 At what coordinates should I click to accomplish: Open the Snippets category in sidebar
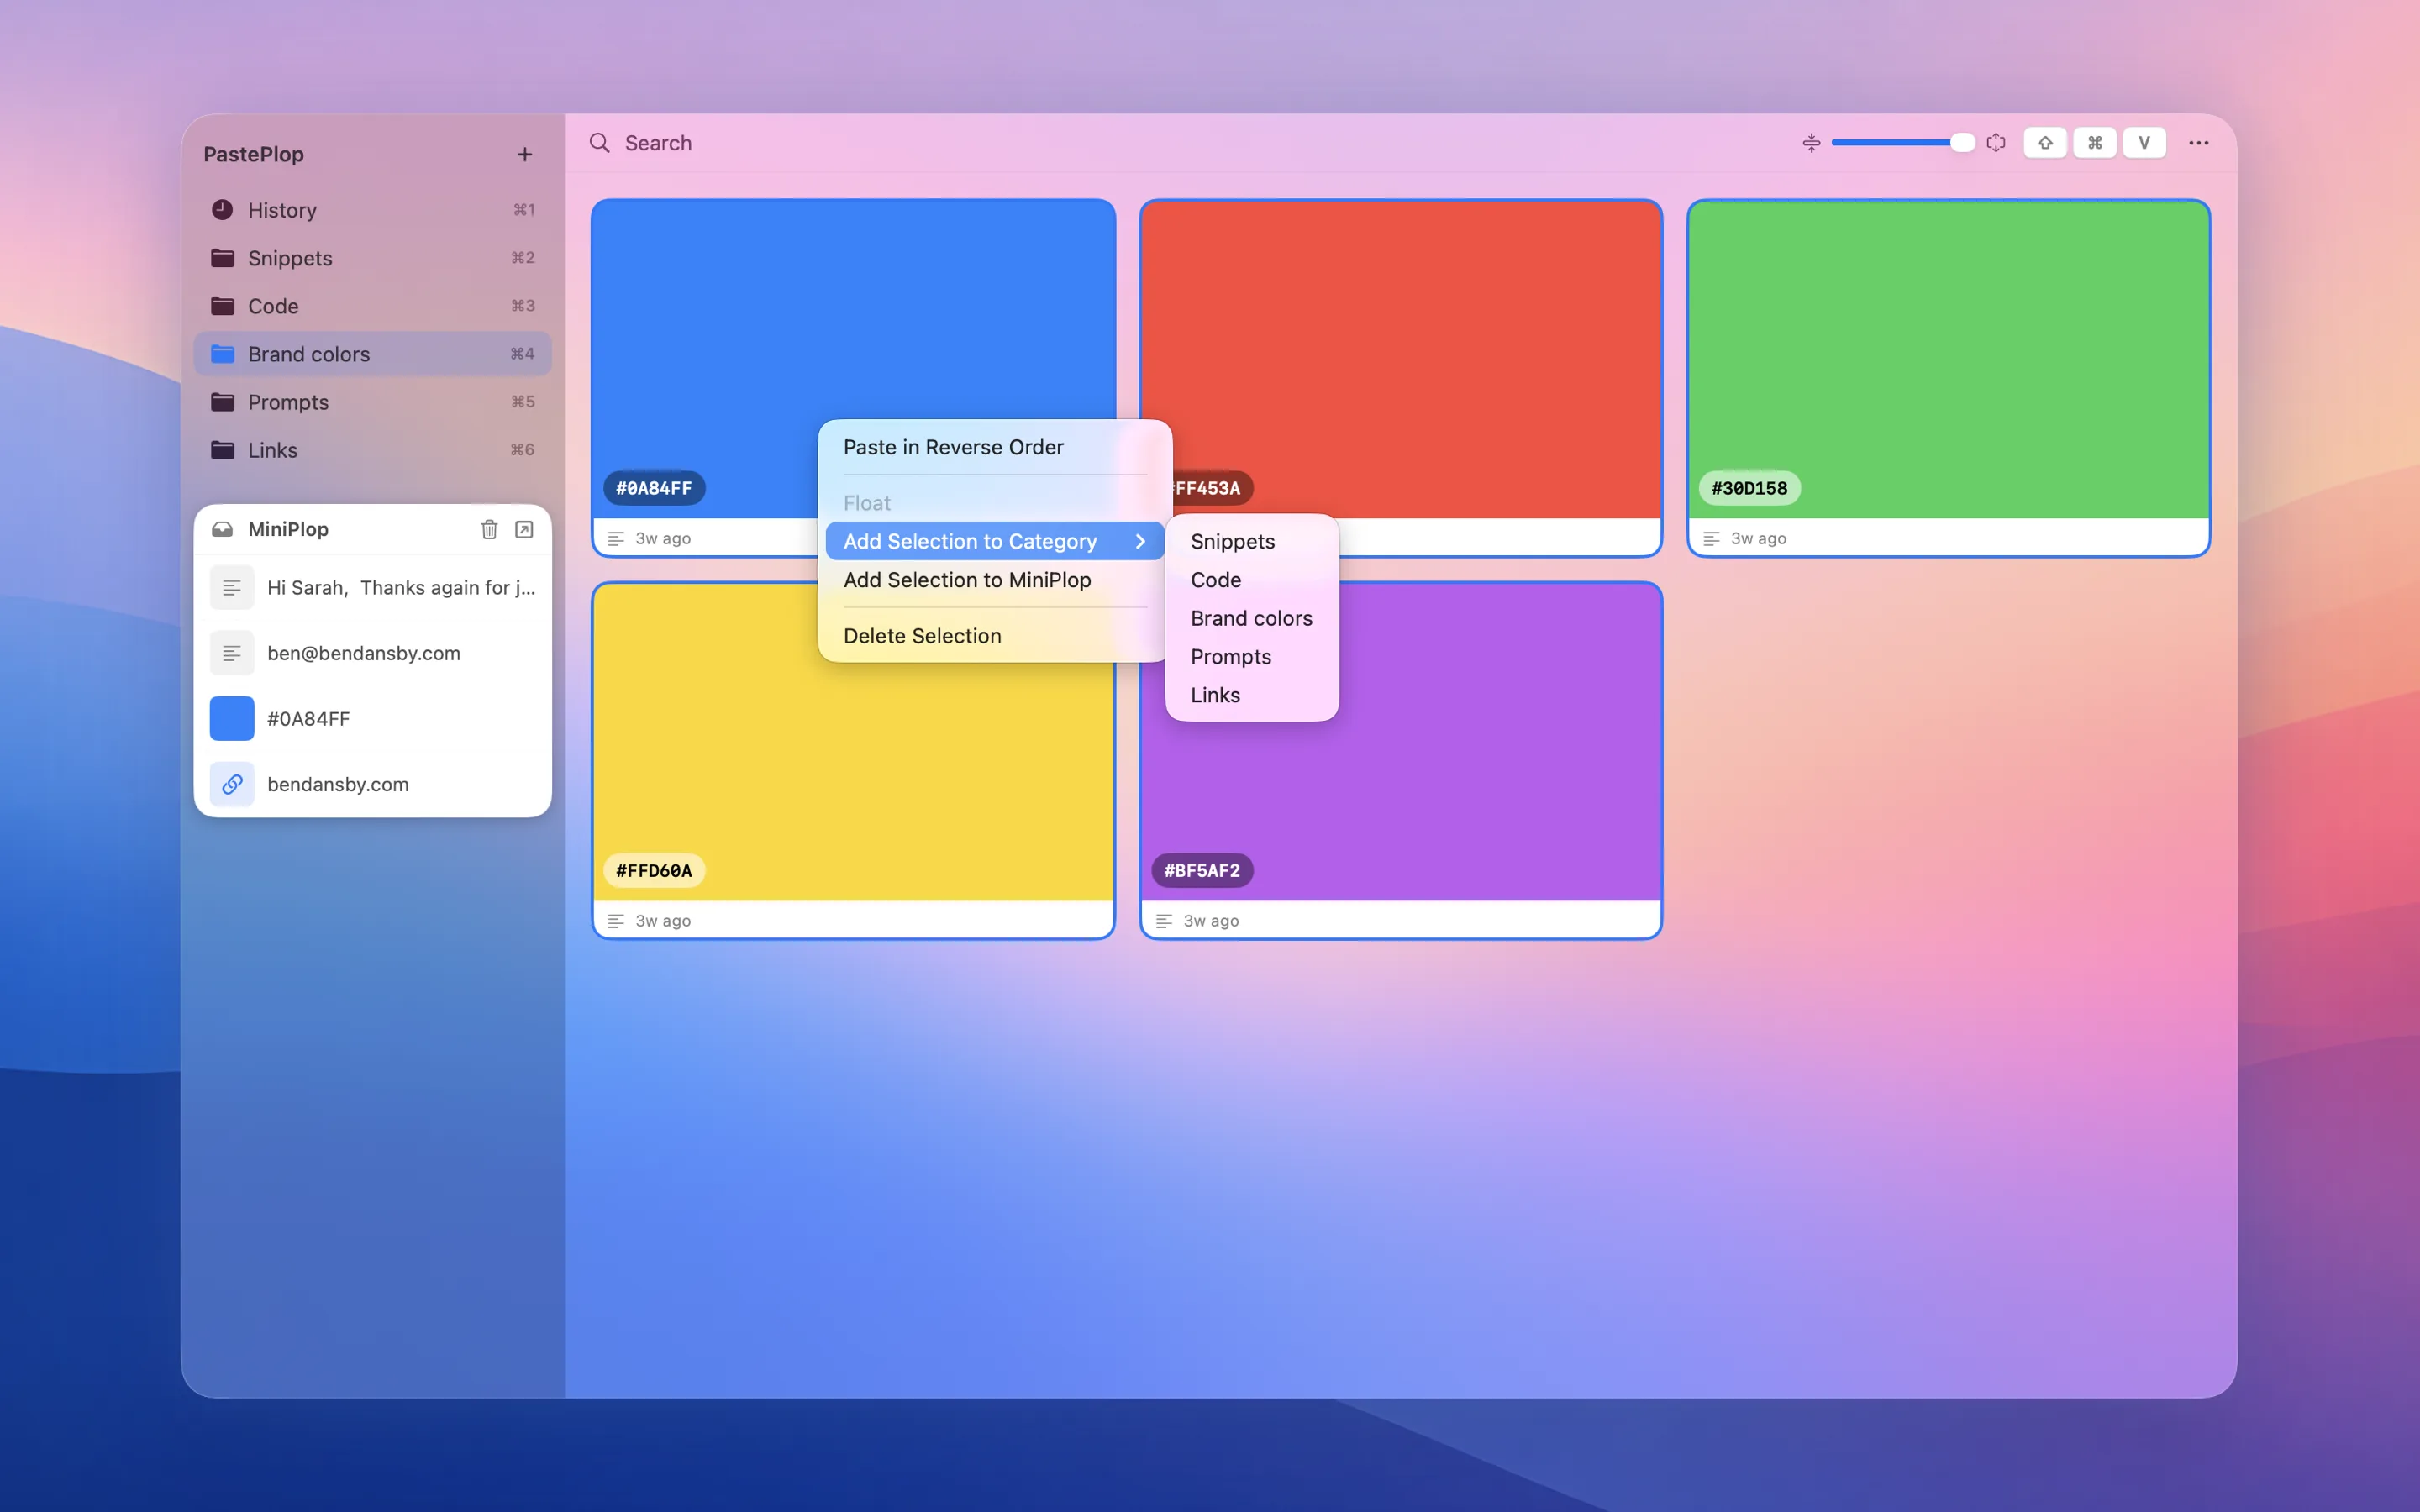click(x=372, y=258)
